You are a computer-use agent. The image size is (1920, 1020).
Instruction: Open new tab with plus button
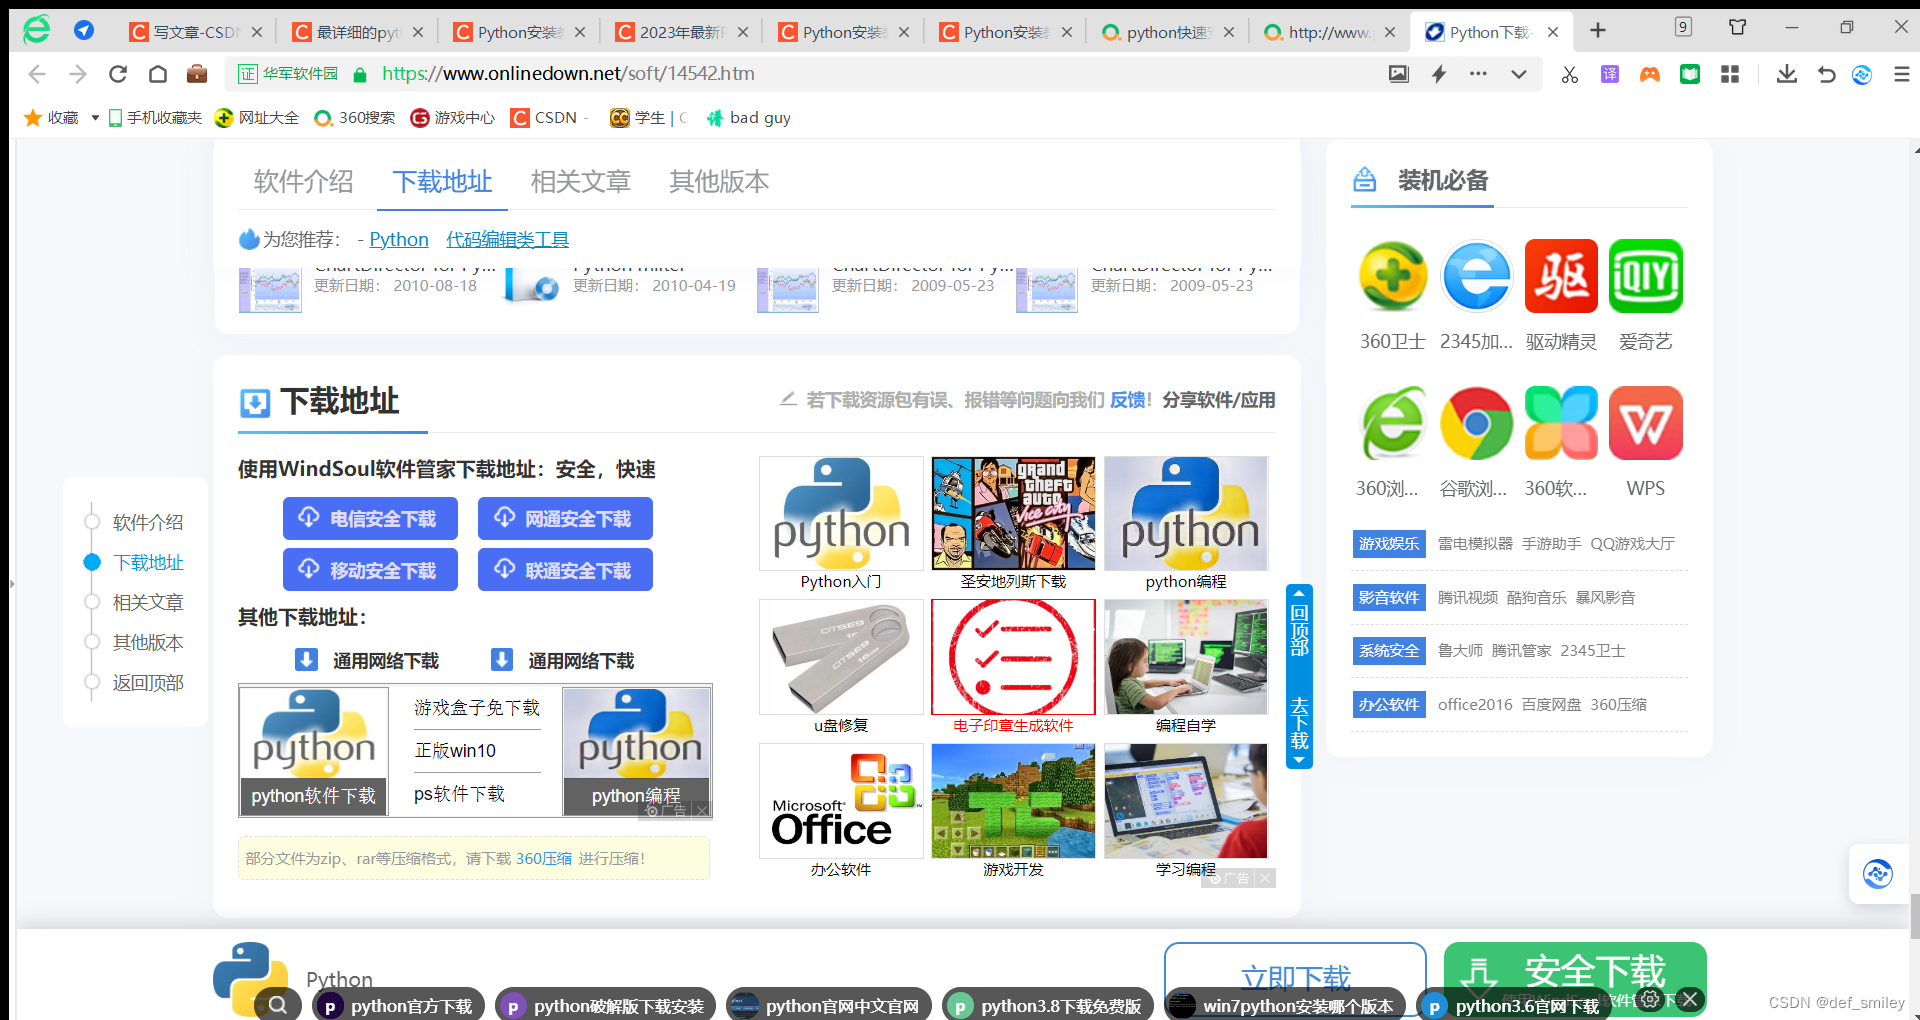click(1598, 31)
